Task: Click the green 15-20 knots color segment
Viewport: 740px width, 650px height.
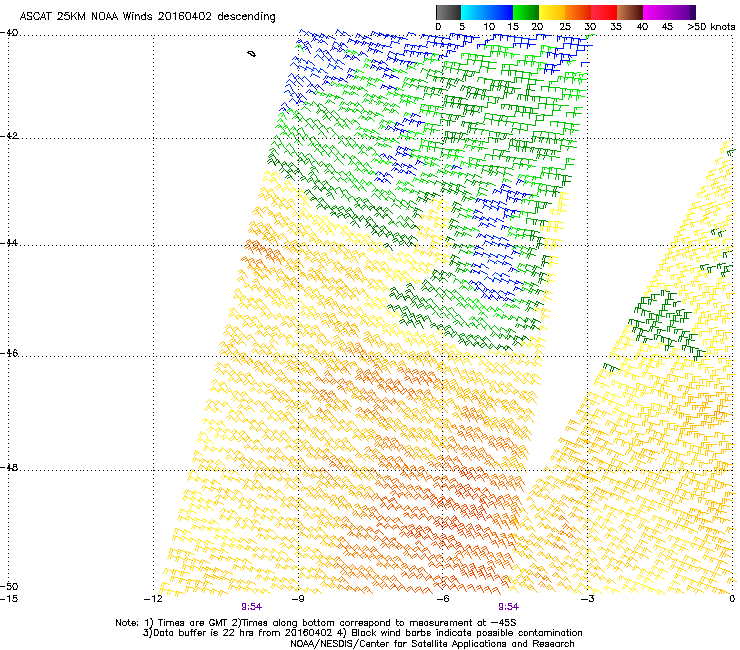Action: pyautogui.click(x=526, y=12)
